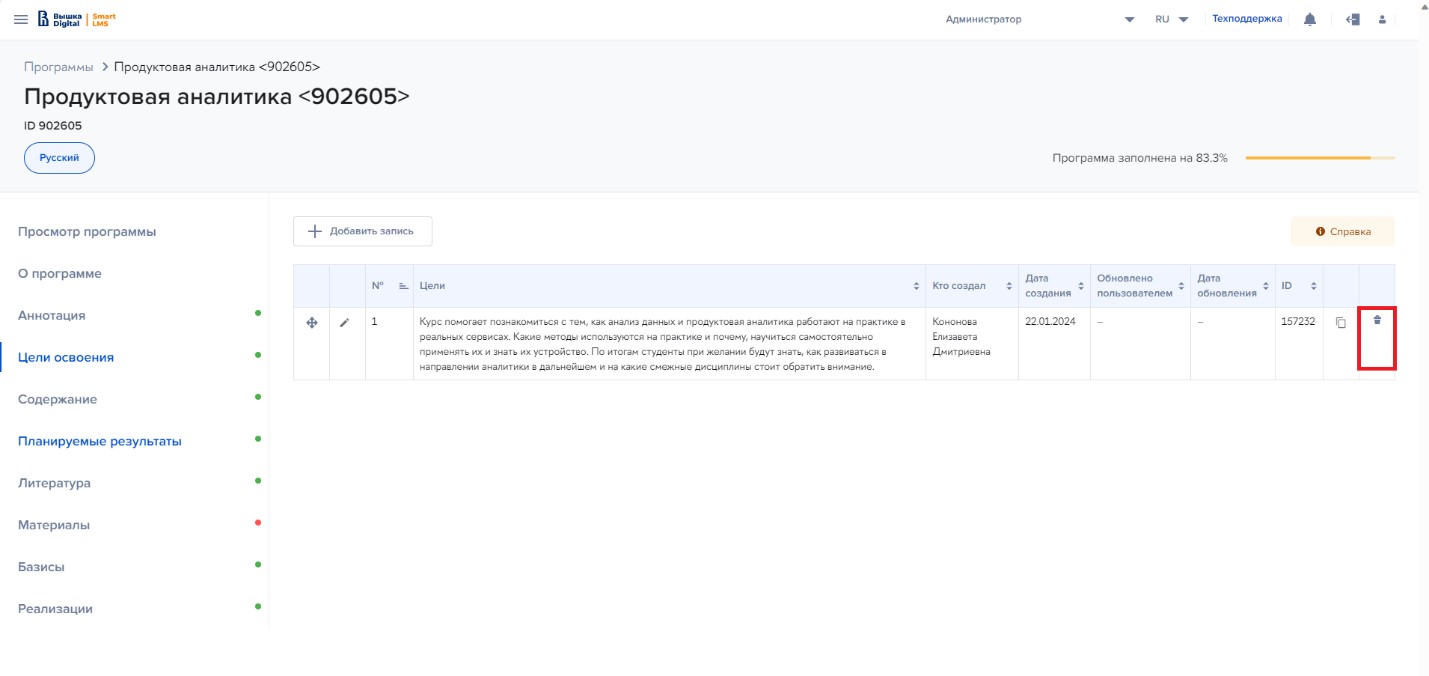Open the Аннотация sidebar section
Viewport: 1429px width, 676px height.
coord(52,316)
